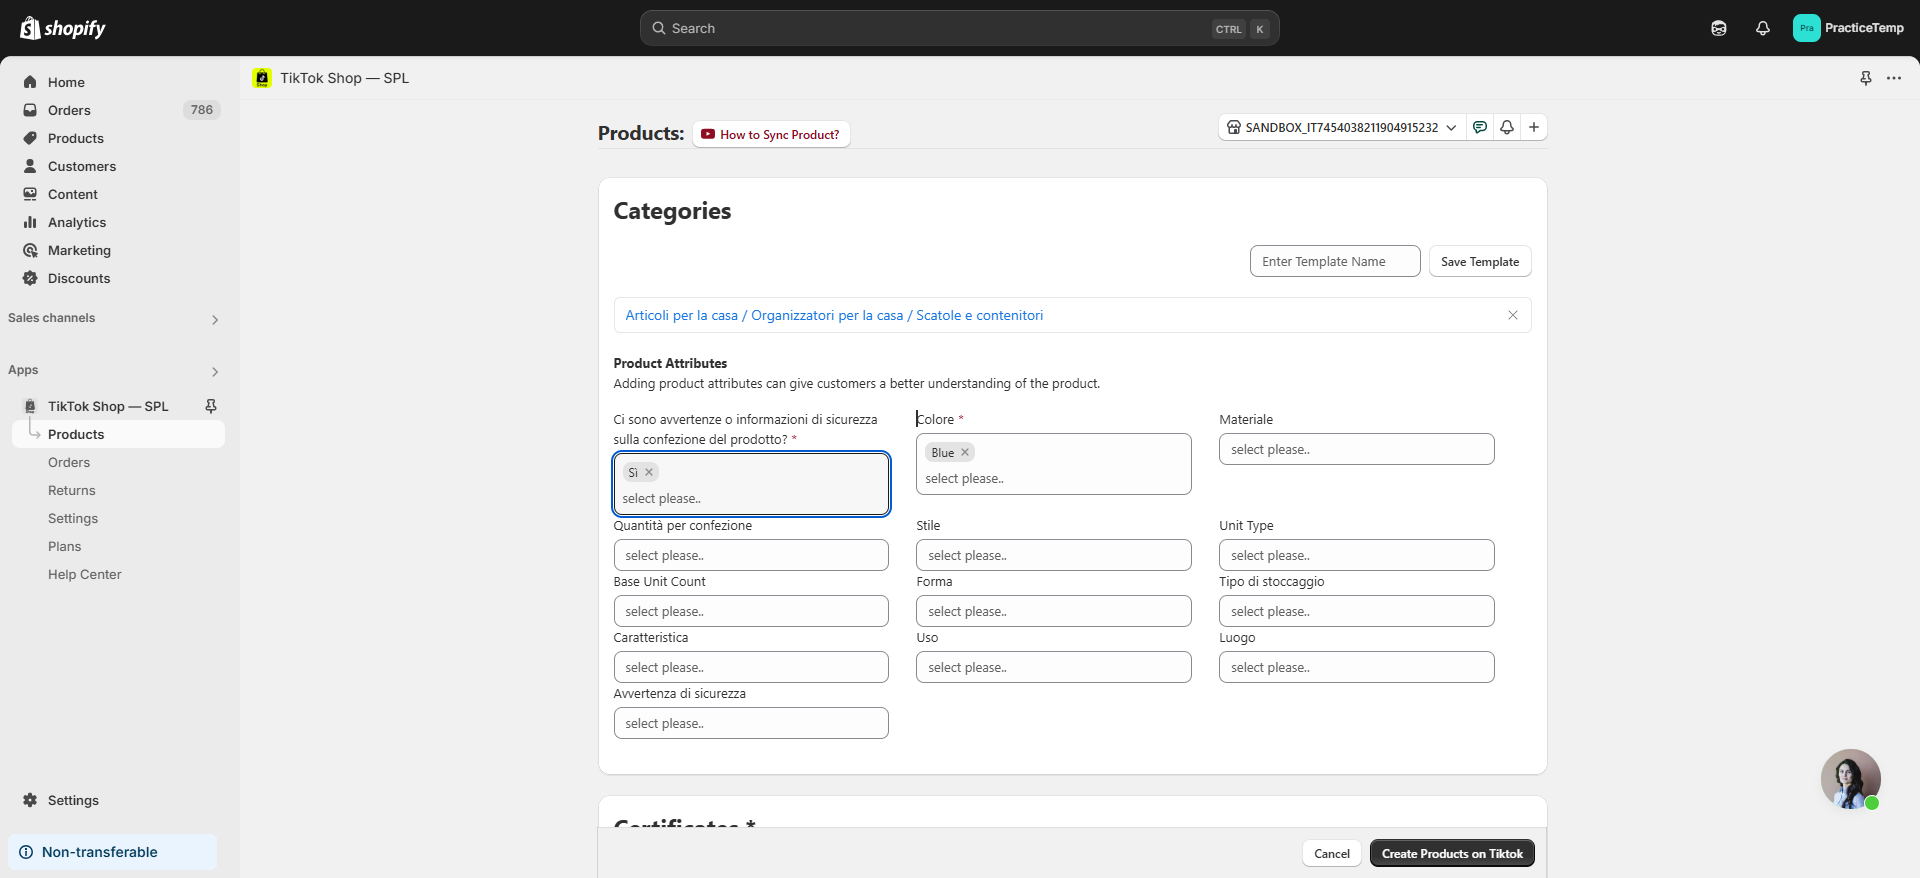
Task: Open the SANDBOX shop selector dropdown
Action: 1341,127
